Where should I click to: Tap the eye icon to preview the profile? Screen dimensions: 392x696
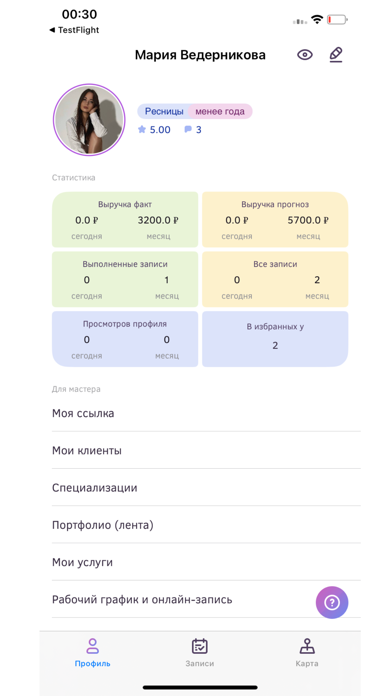click(305, 55)
